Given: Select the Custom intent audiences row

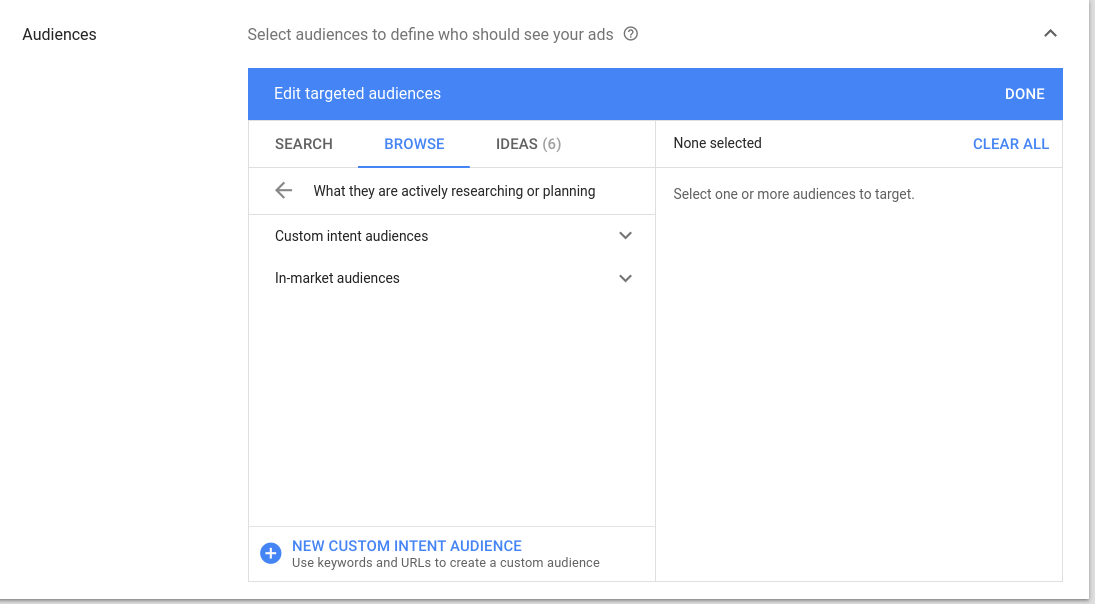Looking at the screenshot, I should click(351, 235).
